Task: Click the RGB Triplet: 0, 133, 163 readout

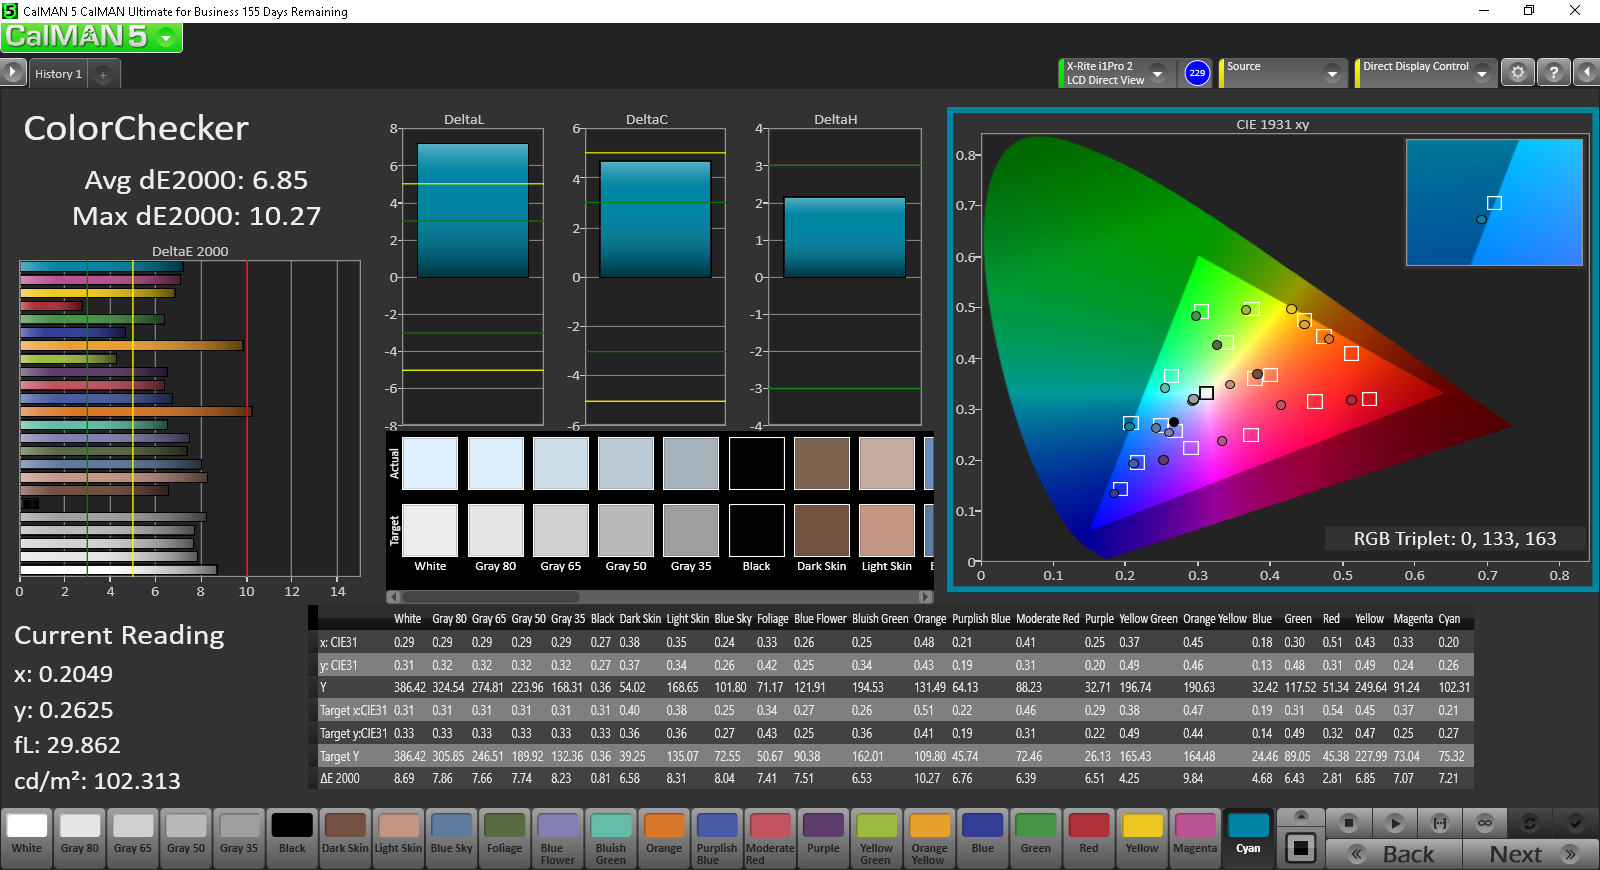Action: tap(1455, 539)
